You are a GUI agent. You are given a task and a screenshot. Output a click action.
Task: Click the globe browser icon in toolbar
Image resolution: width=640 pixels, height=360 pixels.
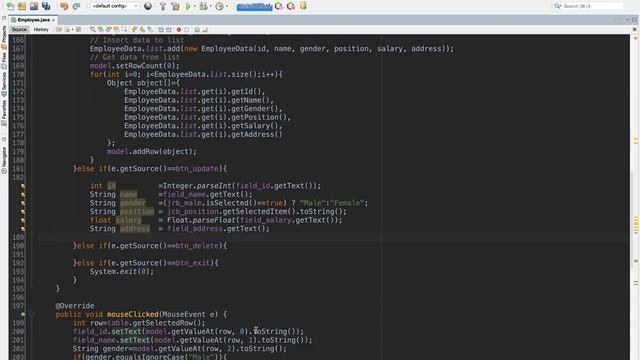click(148, 6)
